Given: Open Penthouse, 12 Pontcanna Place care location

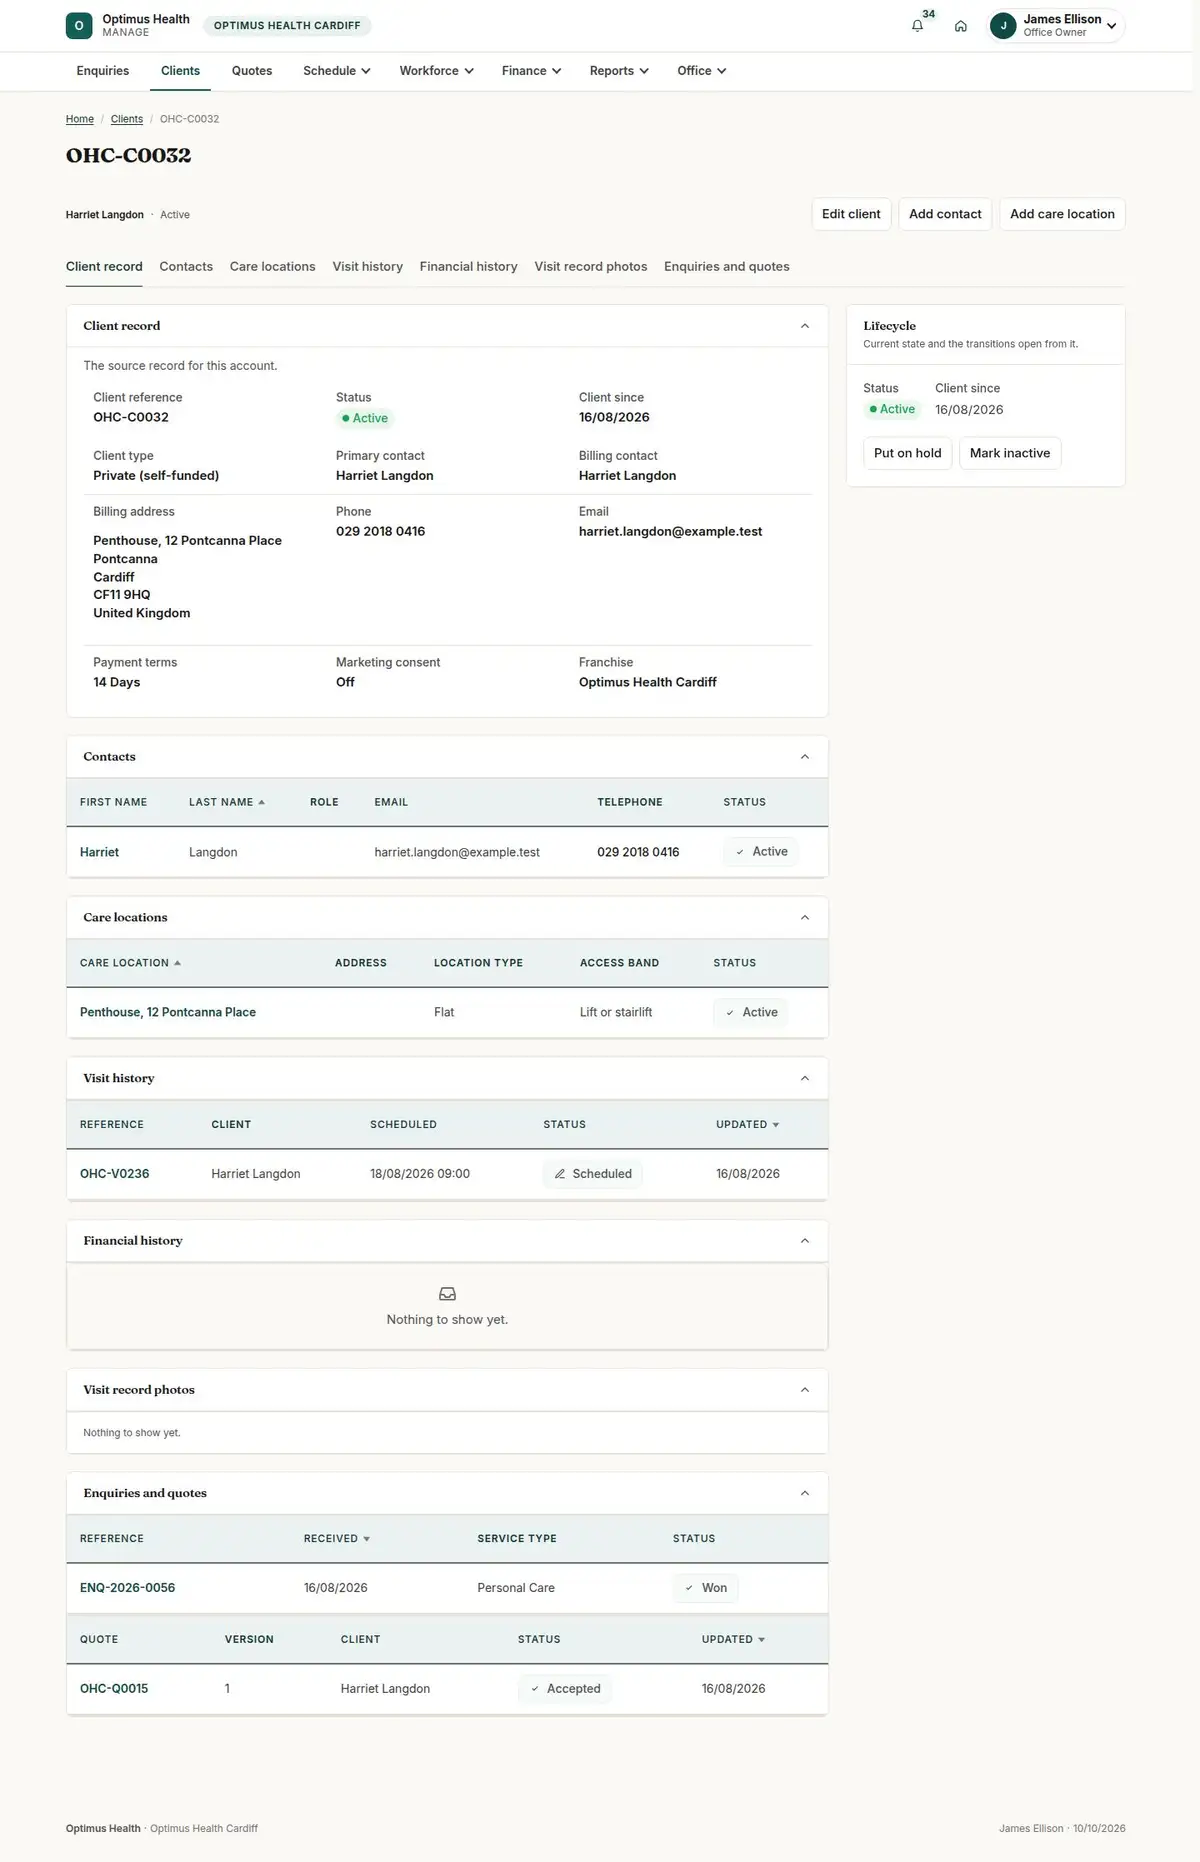Looking at the screenshot, I should click(x=168, y=1012).
